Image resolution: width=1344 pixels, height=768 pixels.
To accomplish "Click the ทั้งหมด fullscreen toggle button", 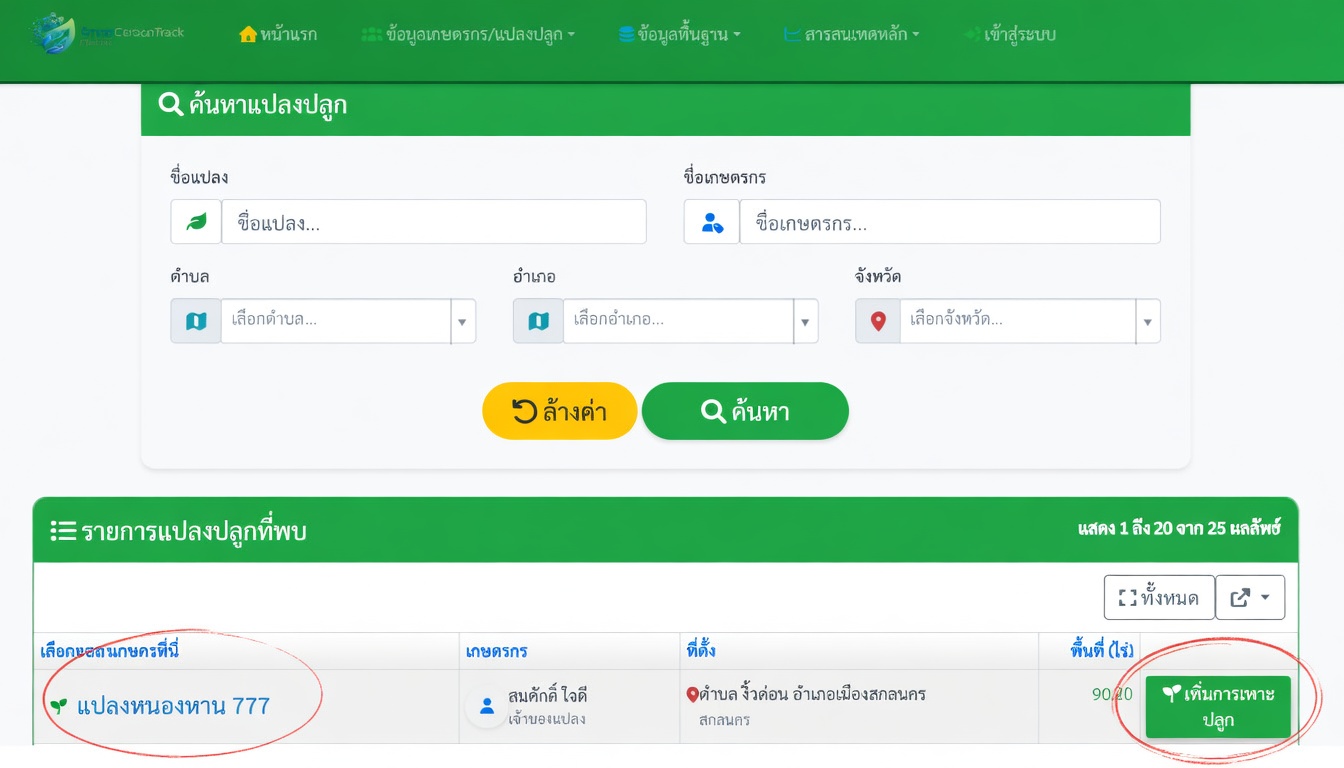I will pyautogui.click(x=1159, y=597).
